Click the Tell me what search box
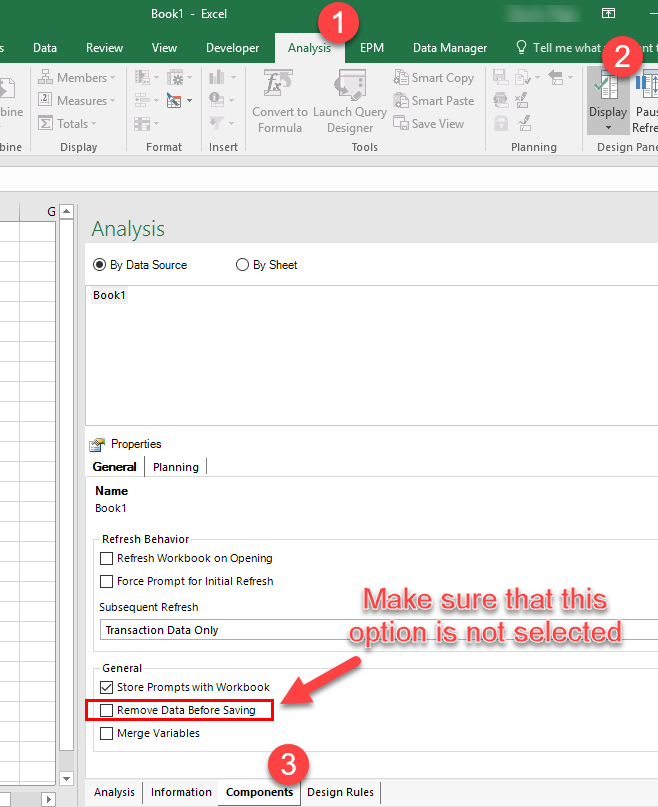 (586, 48)
